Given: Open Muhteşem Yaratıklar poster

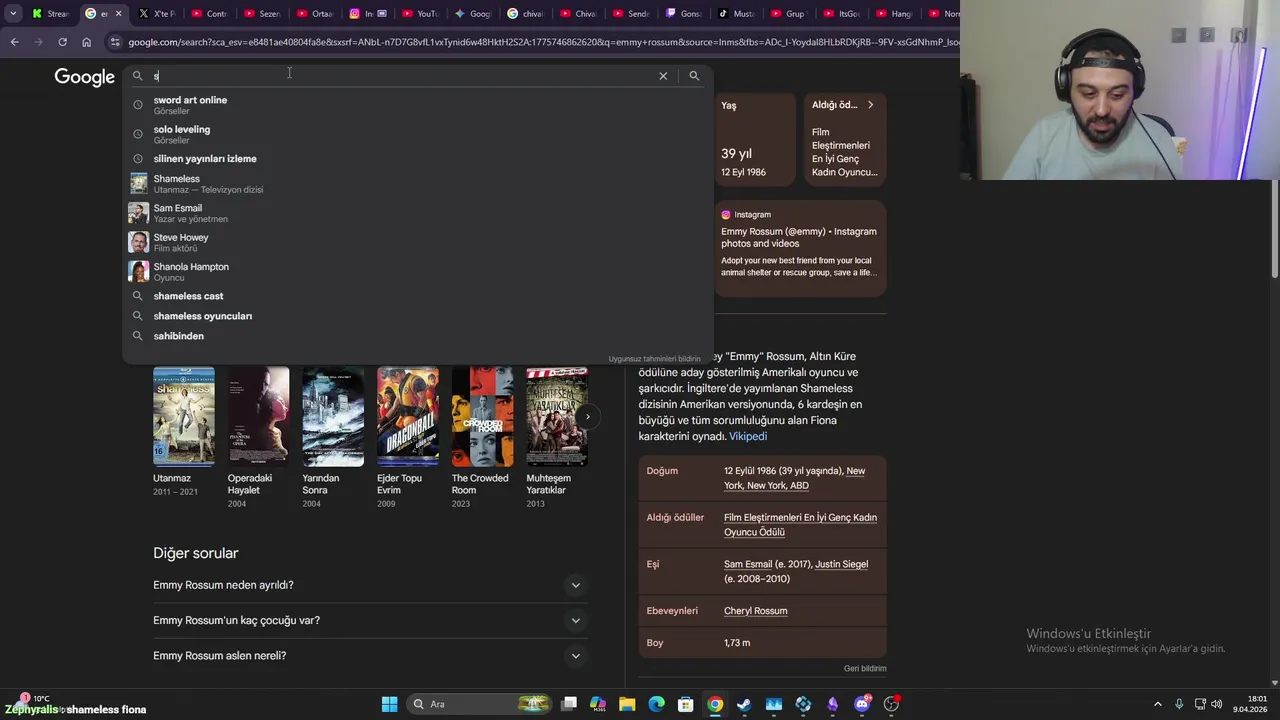Looking at the screenshot, I should (557, 416).
